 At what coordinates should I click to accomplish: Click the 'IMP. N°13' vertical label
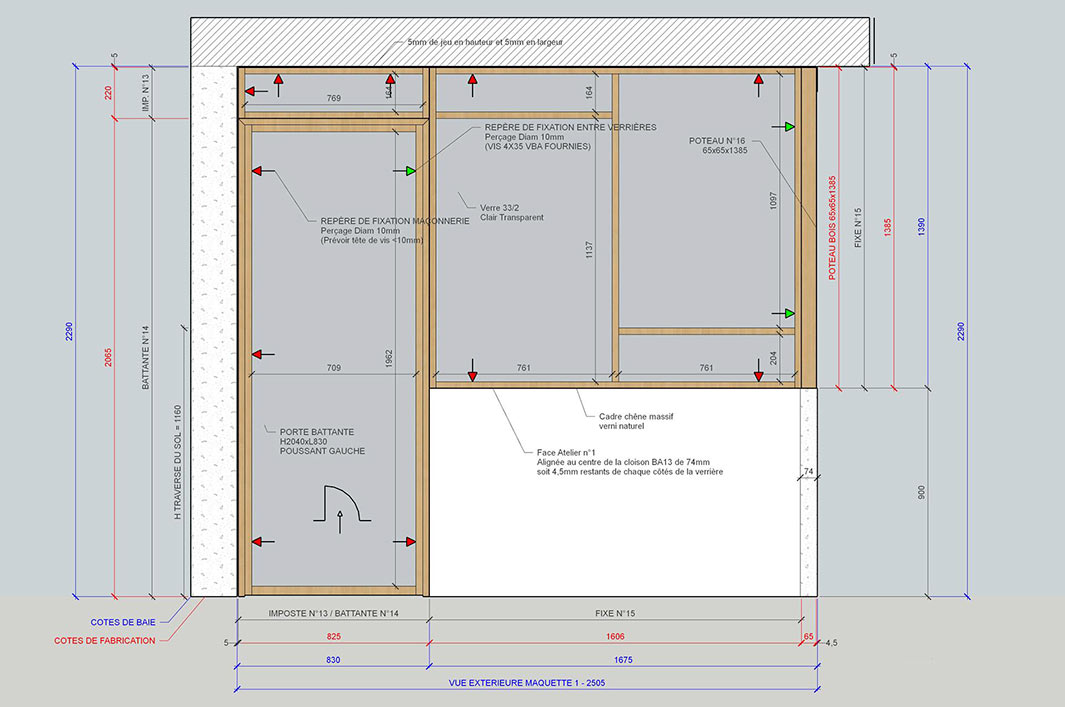145,93
